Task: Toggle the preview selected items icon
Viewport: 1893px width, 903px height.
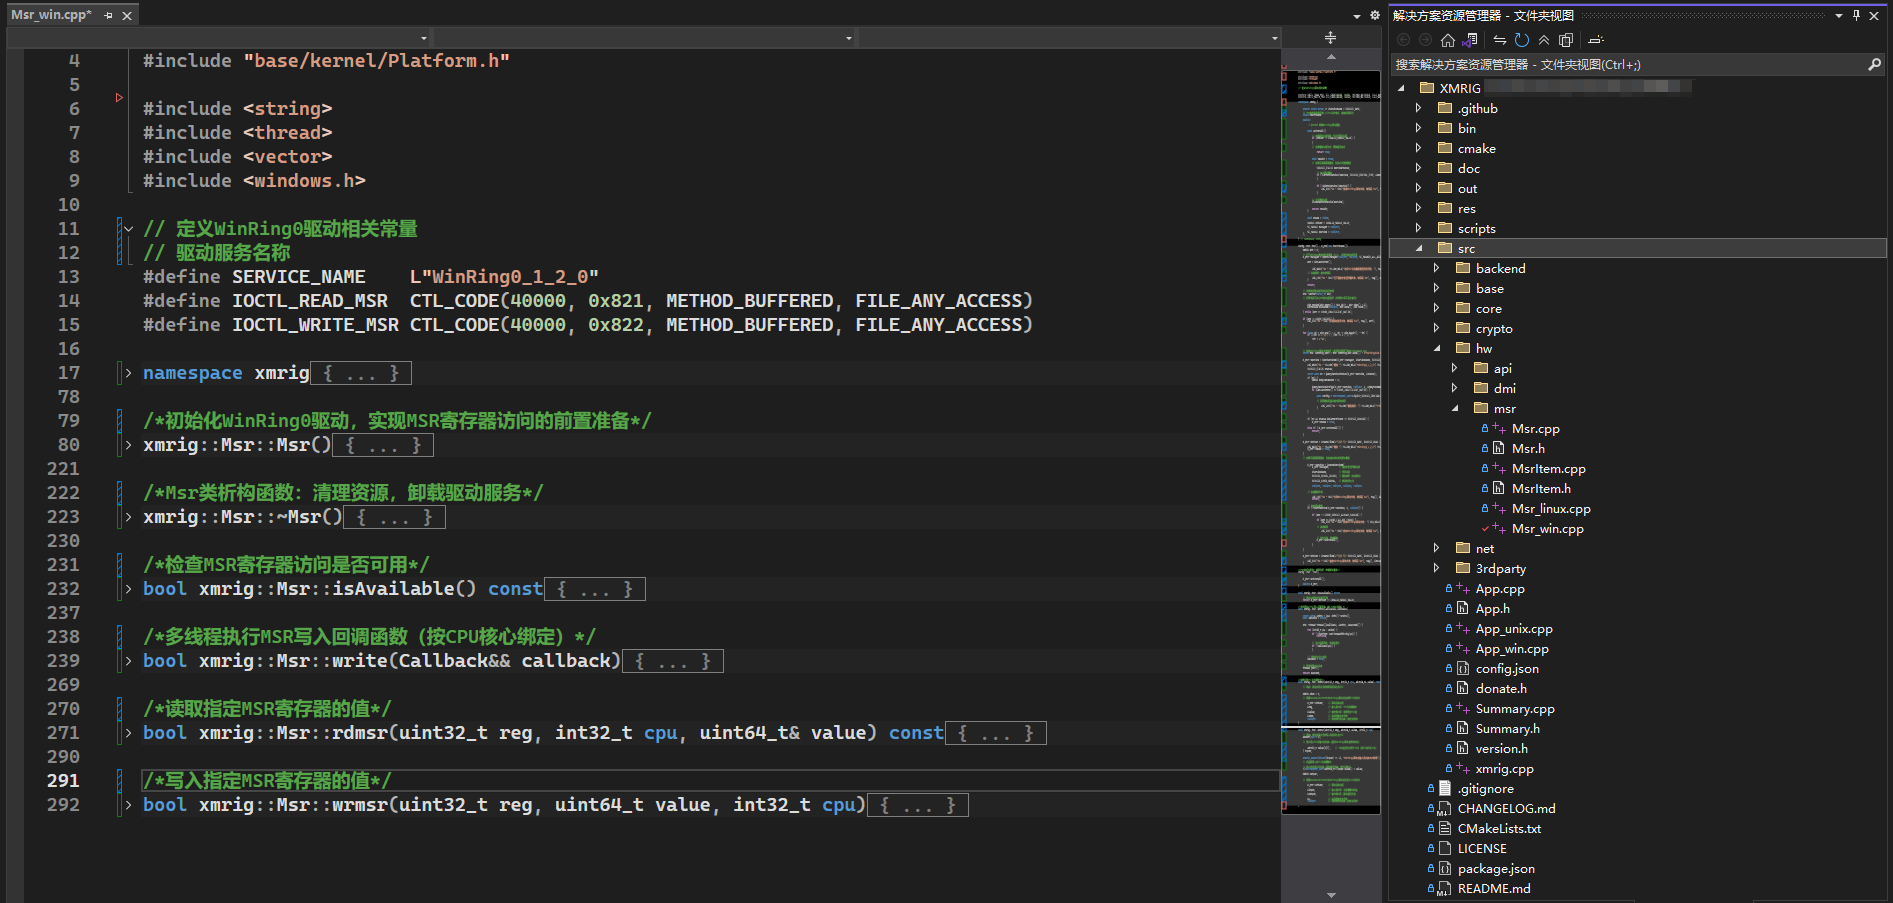Action: tap(1596, 40)
